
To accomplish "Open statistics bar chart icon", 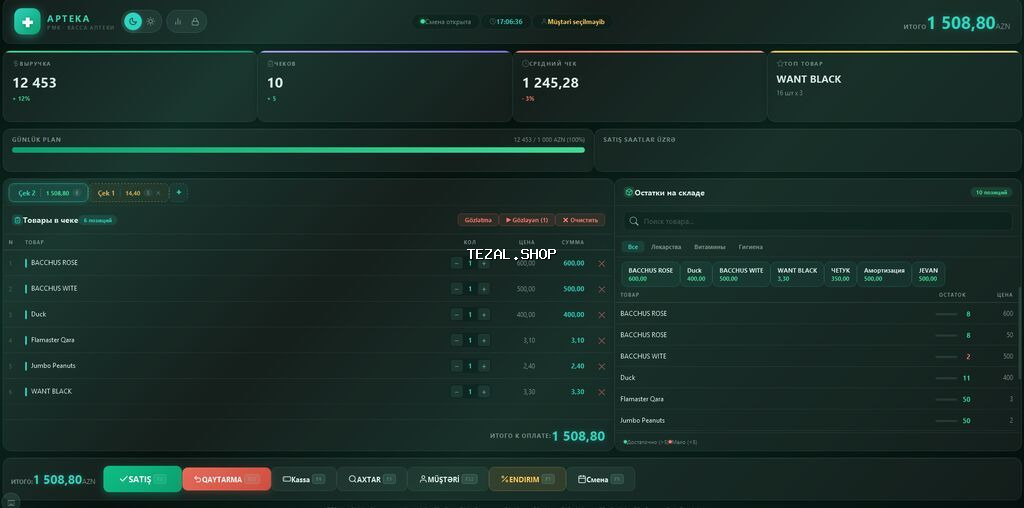I will tap(178, 22).
